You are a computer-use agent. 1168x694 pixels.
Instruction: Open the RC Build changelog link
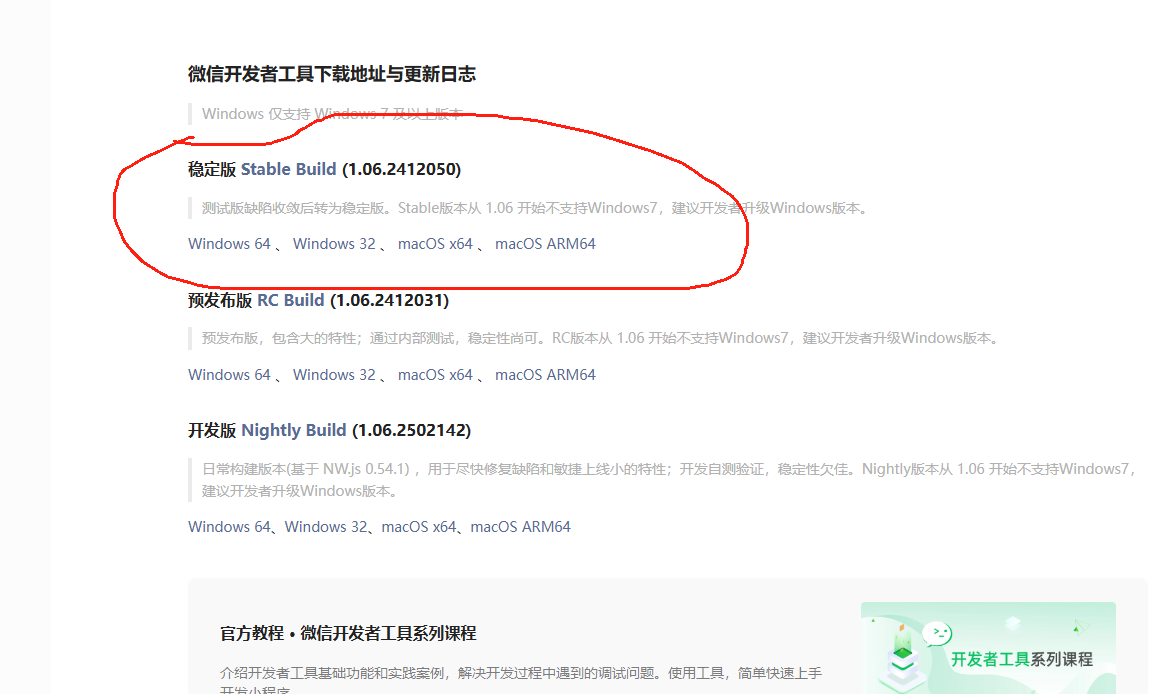291,300
